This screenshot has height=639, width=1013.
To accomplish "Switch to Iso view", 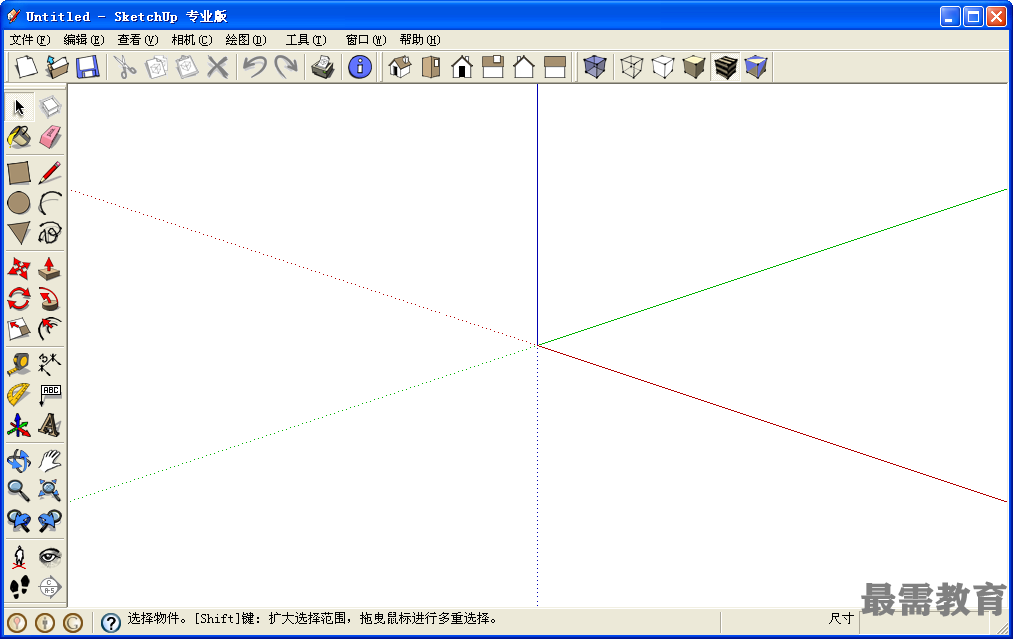I will click(x=400, y=67).
